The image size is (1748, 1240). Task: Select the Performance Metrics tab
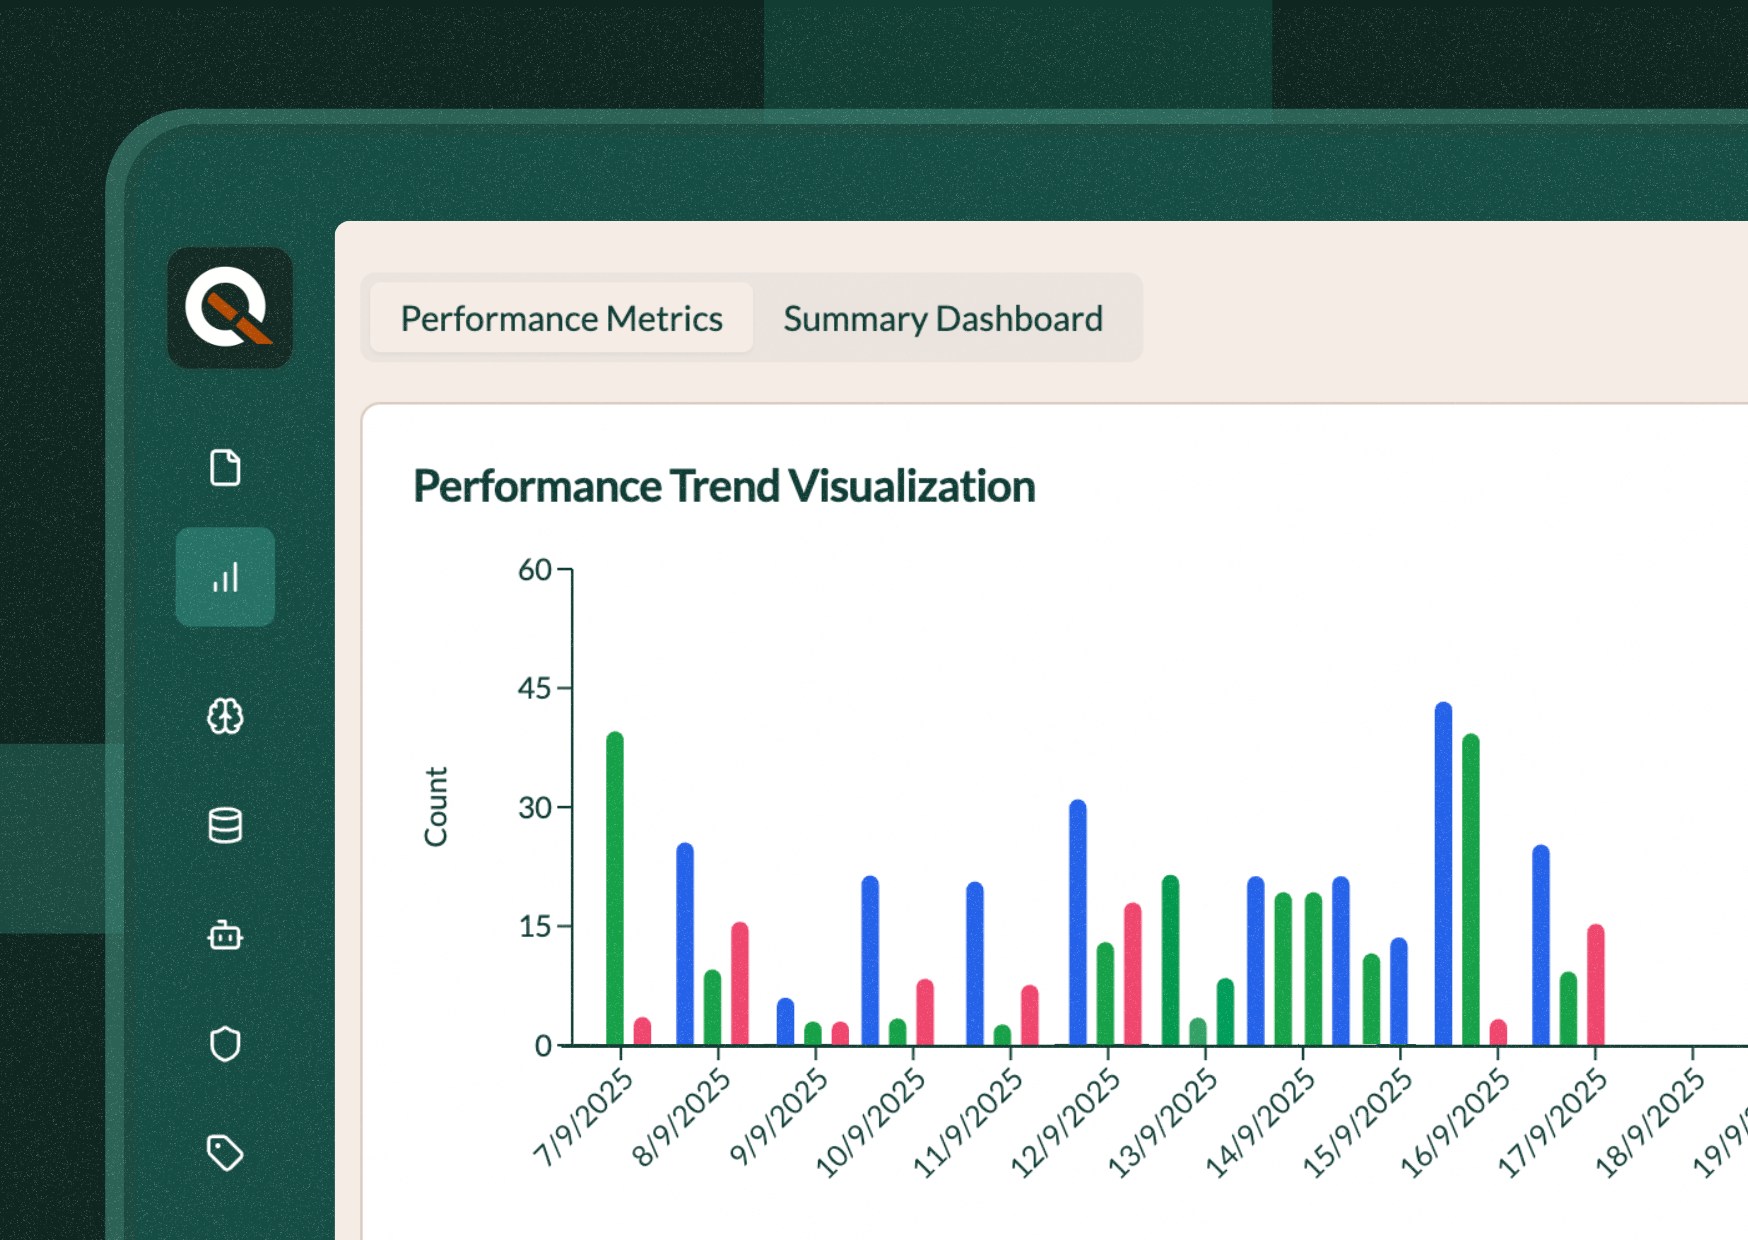pyautogui.click(x=560, y=318)
